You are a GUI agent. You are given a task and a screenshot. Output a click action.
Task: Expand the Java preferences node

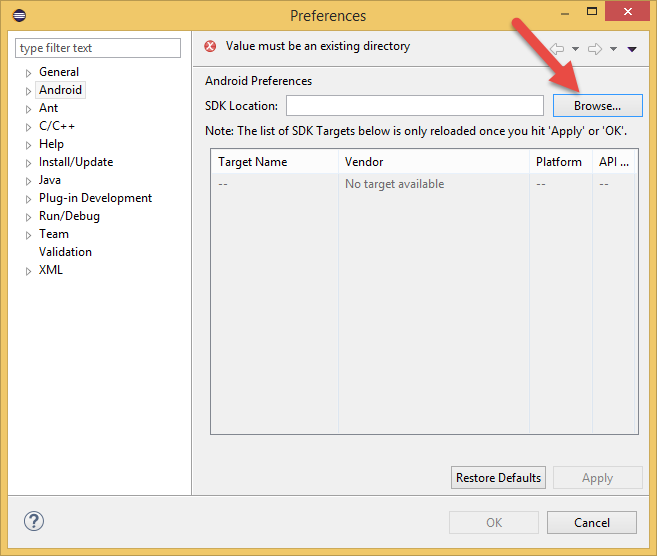29,181
